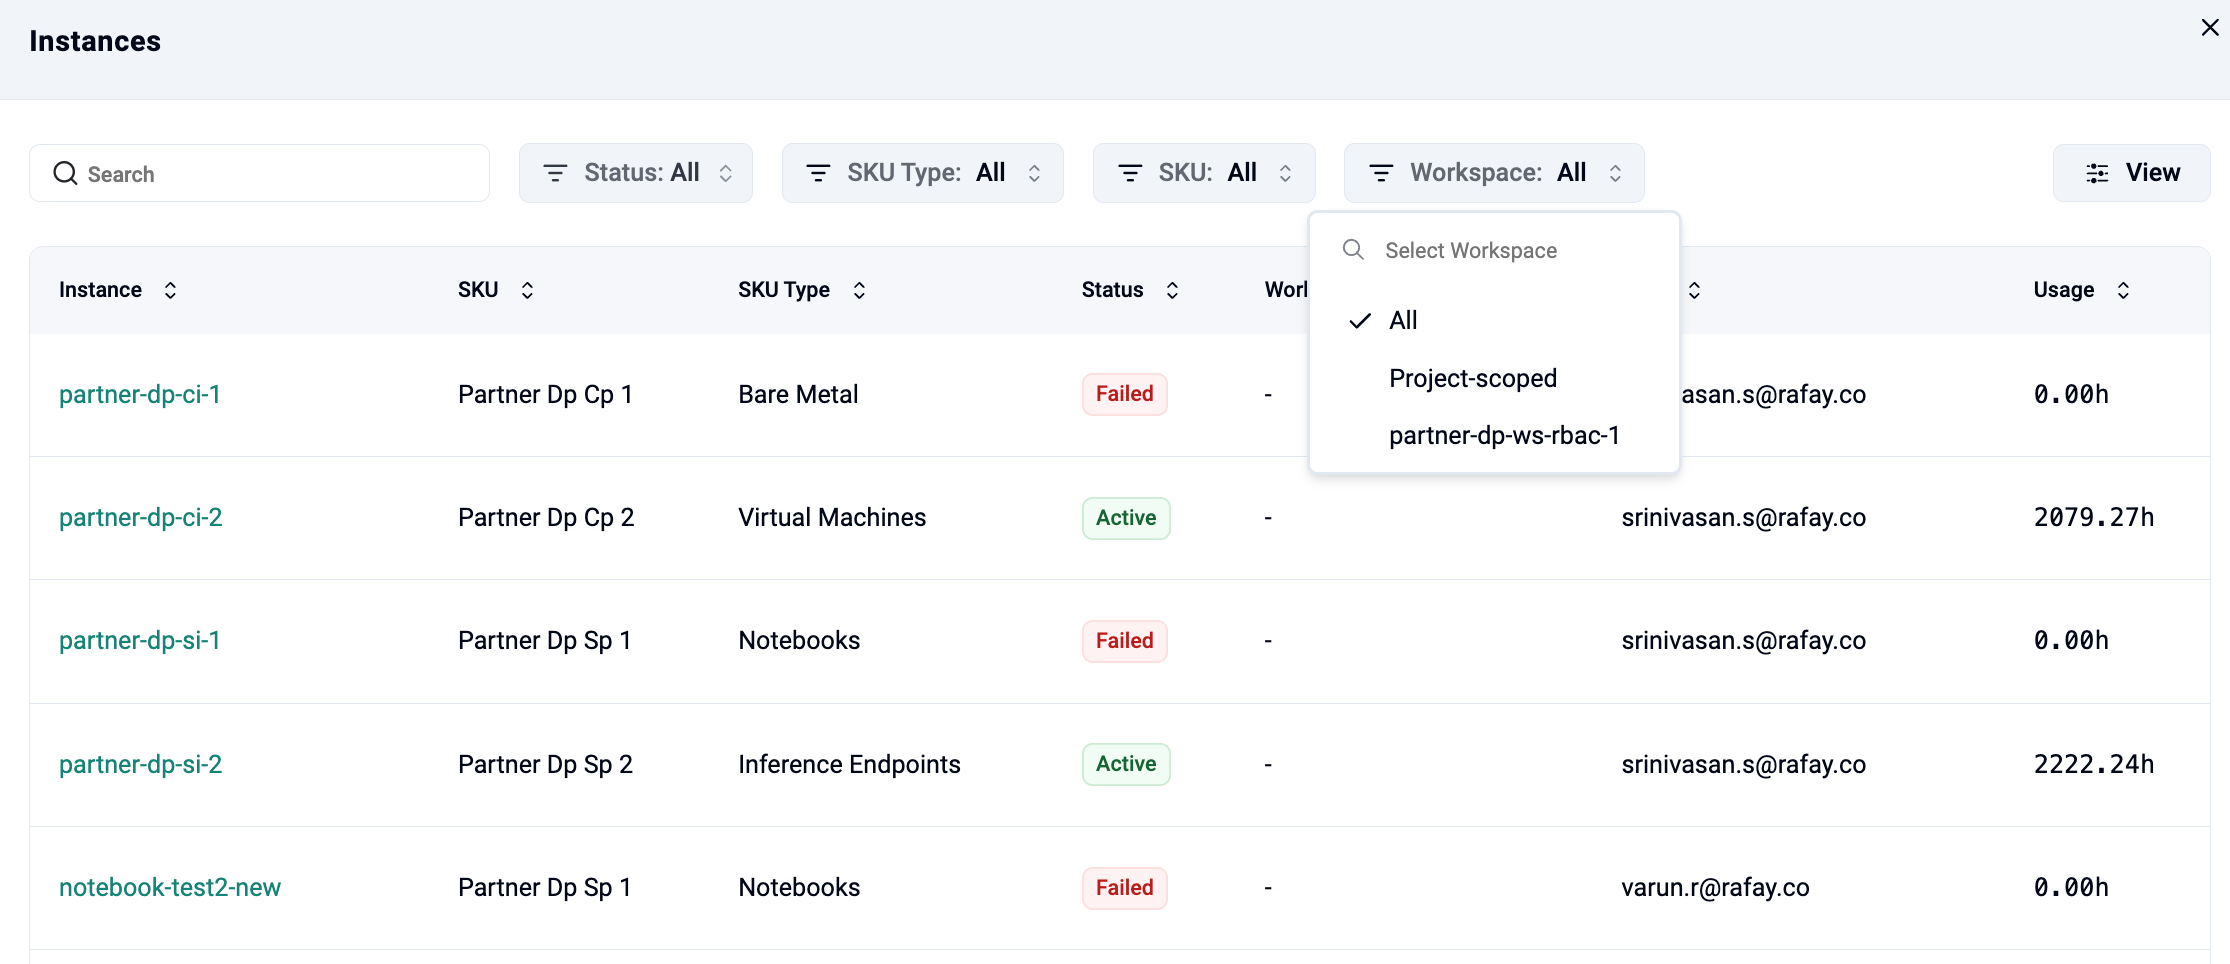The width and height of the screenshot is (2230, 964).
Task: Open the Status filter dropdown
Action: pyautogui.click(x=636, y=173)
